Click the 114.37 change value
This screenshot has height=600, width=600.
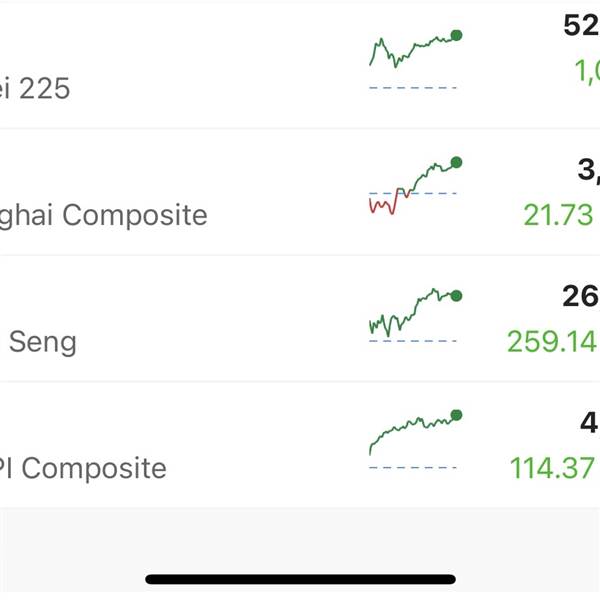click(553, 468)
